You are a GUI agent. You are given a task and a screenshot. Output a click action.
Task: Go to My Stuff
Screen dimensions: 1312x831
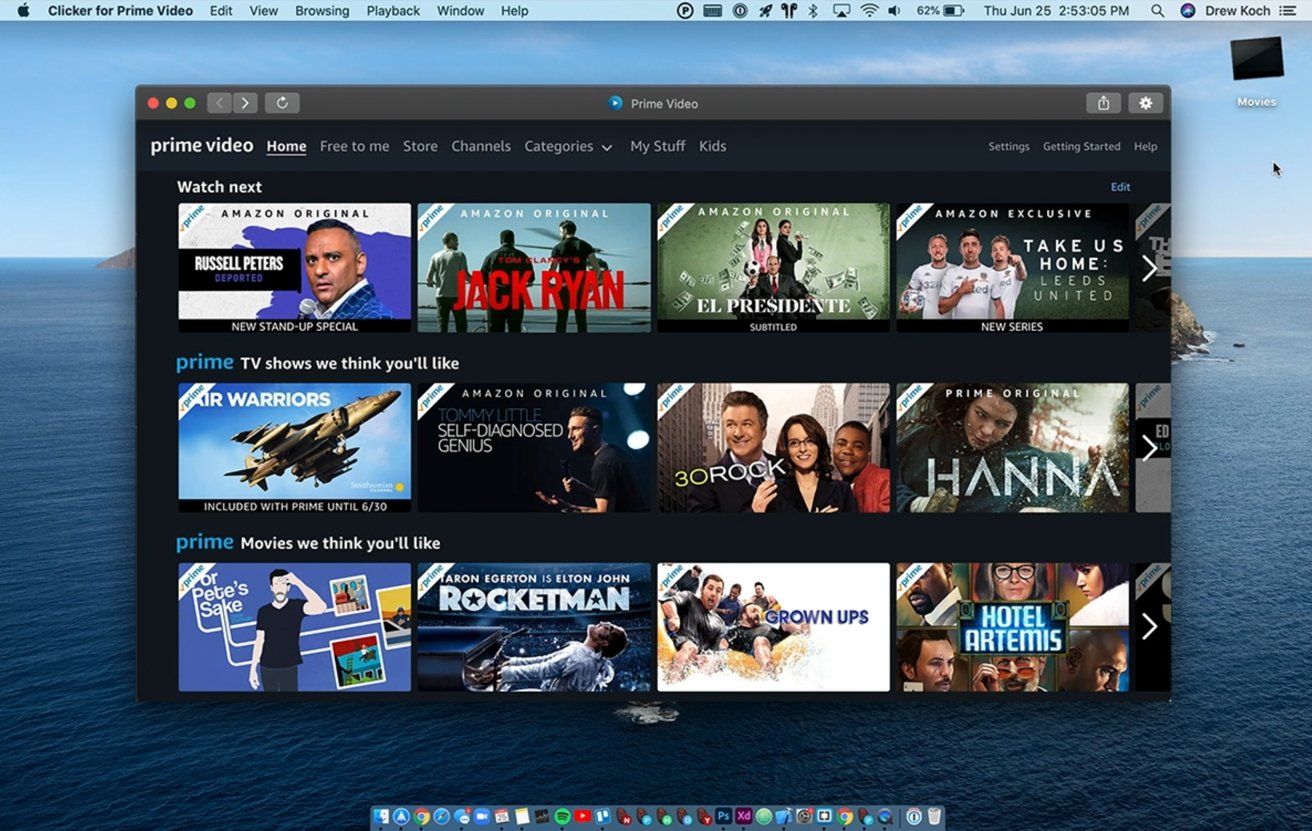pos(658,146)
